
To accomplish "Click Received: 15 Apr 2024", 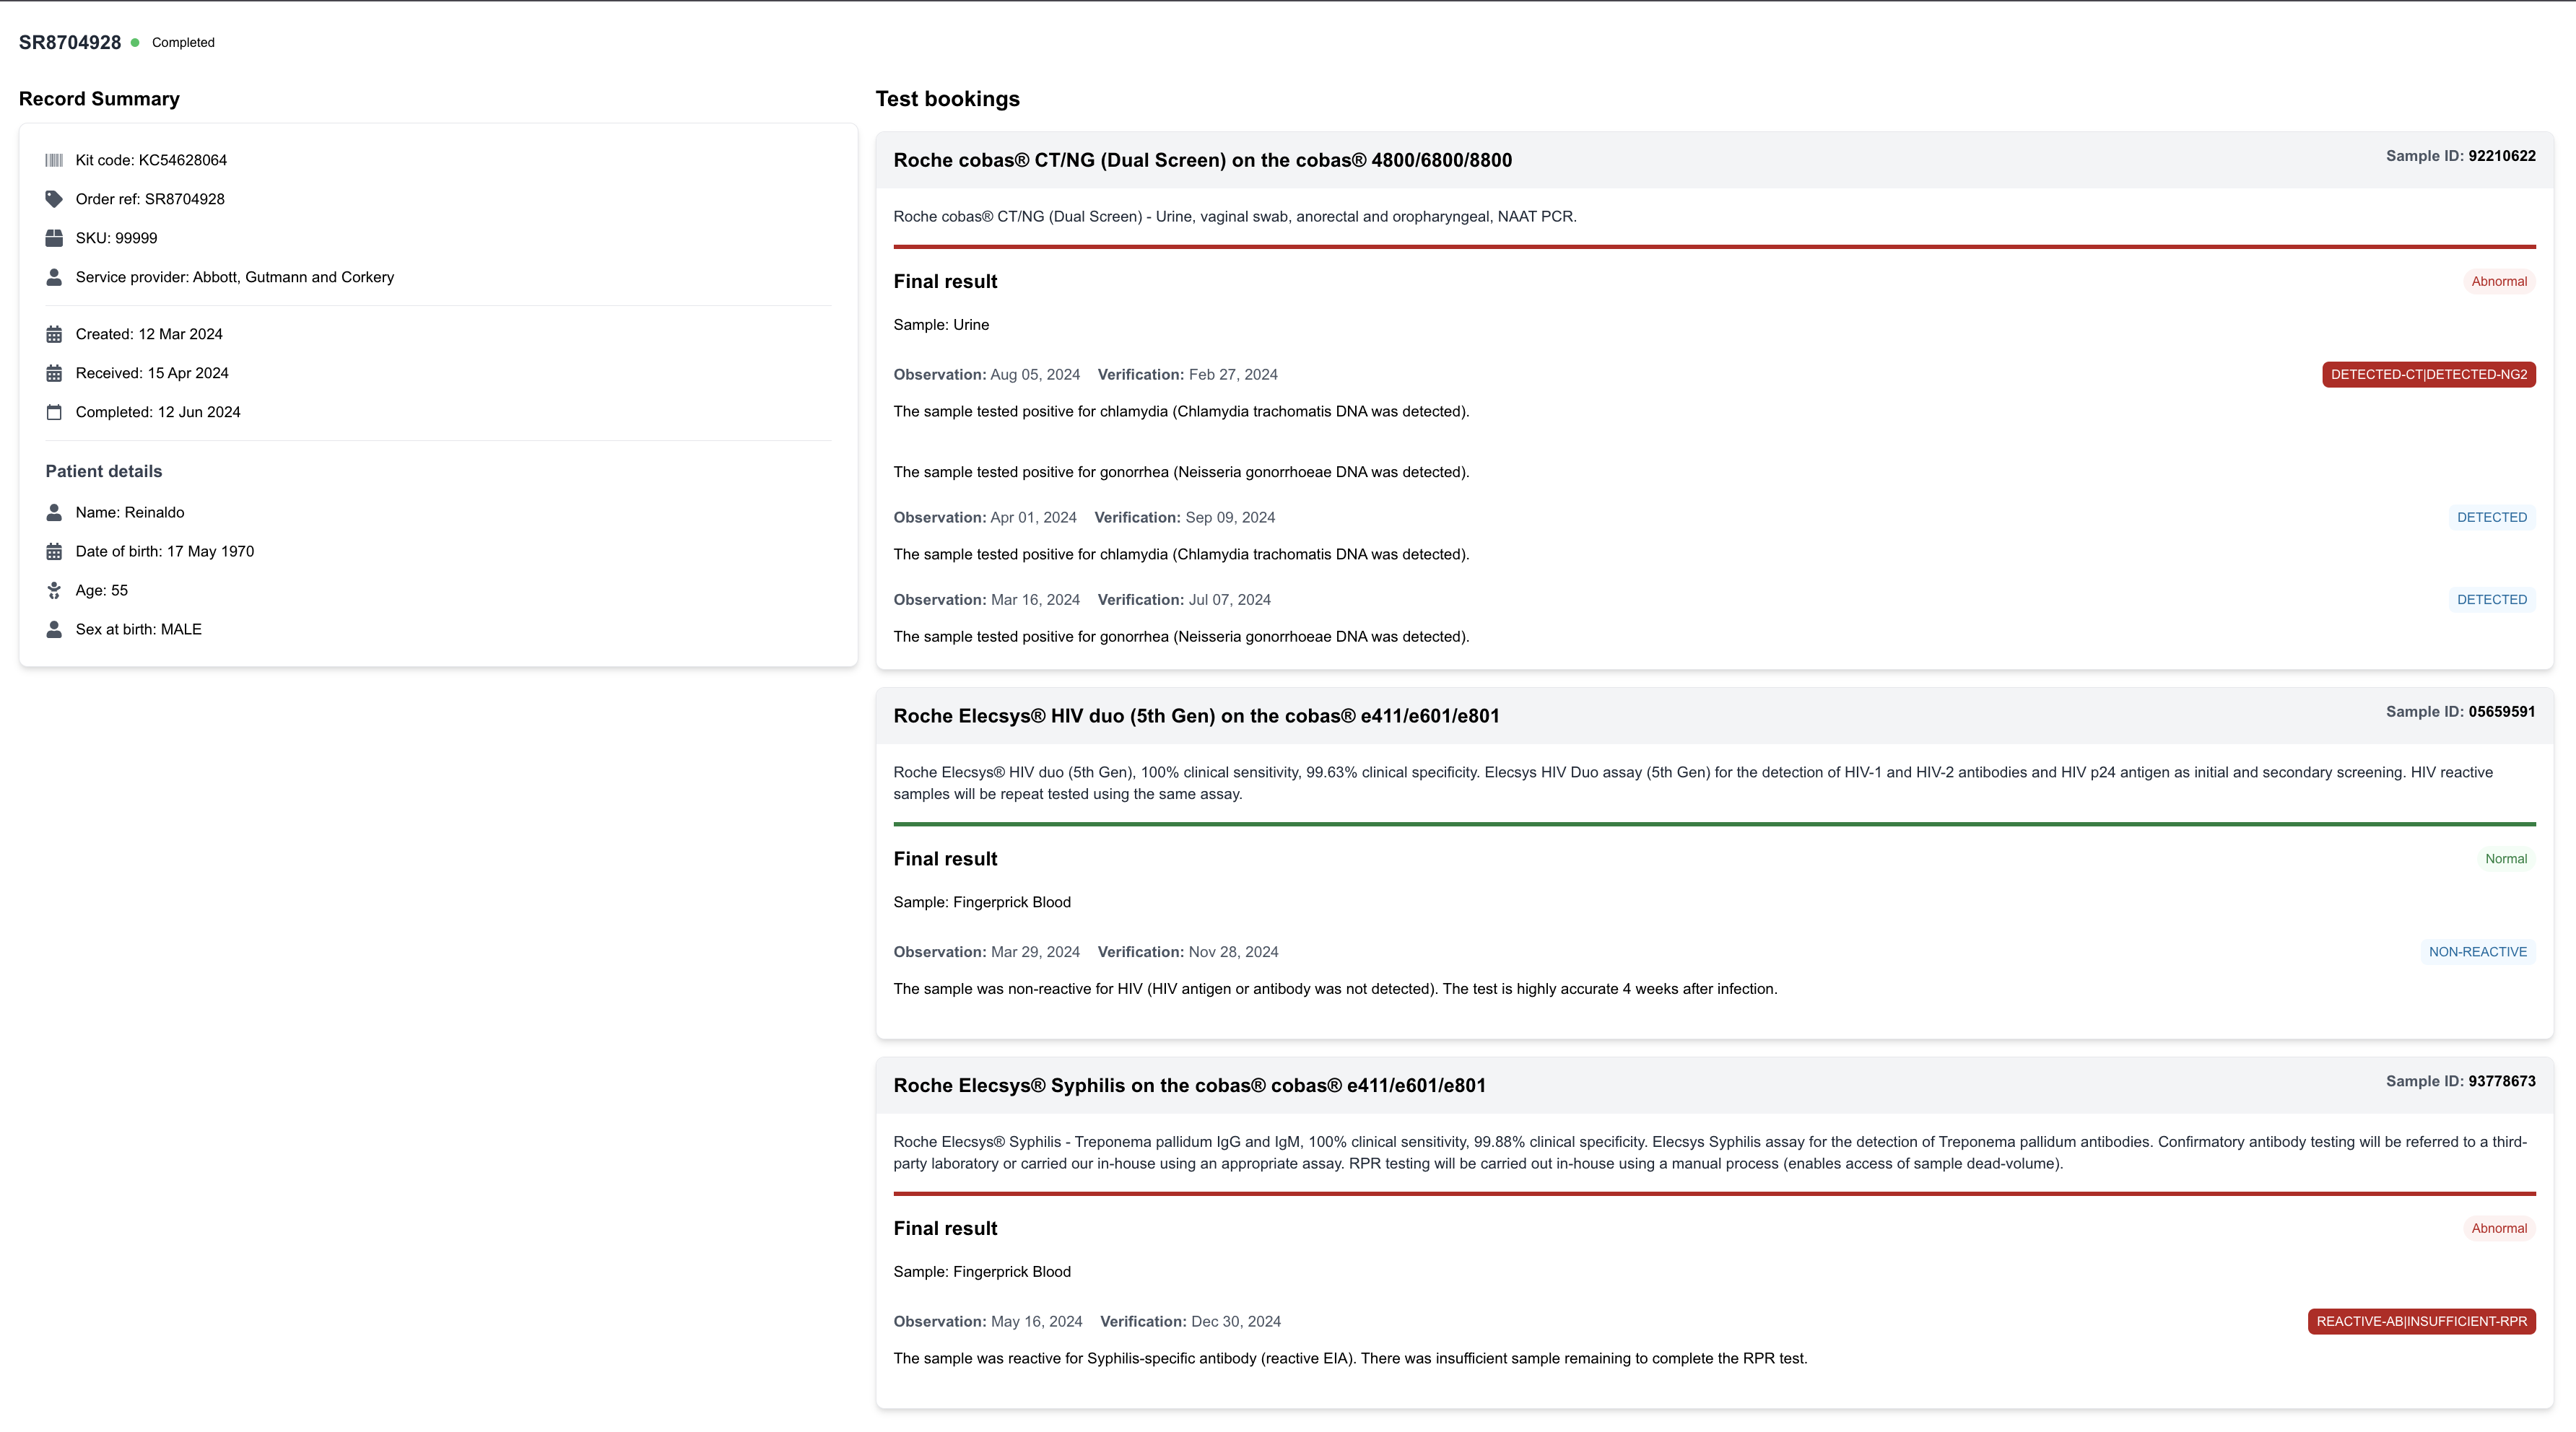I will click(152, 373).
